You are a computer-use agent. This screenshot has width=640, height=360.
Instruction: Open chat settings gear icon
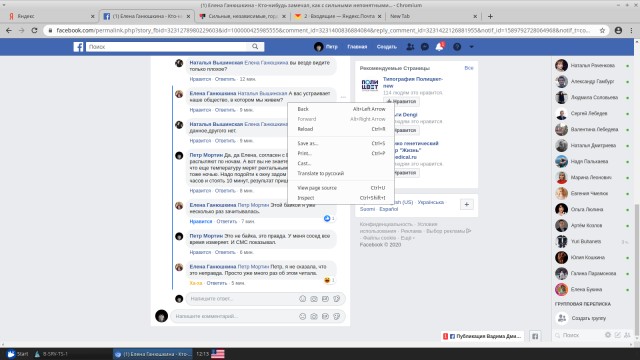coord(608,335)
